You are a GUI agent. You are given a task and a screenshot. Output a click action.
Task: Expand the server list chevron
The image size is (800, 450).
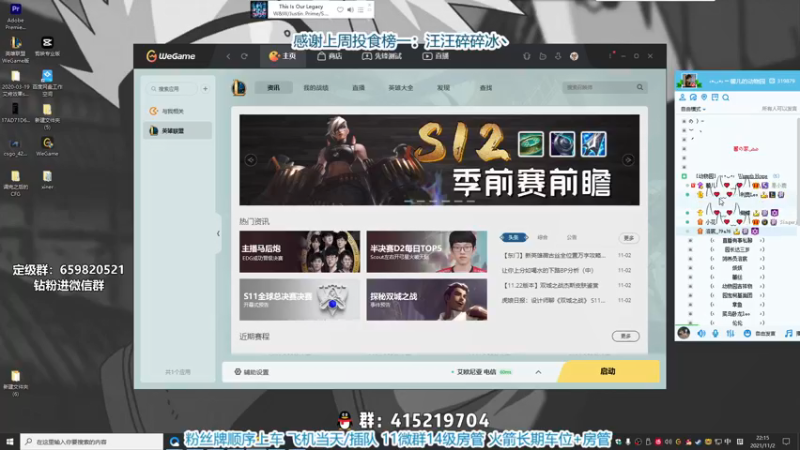(x=538, y=372)
